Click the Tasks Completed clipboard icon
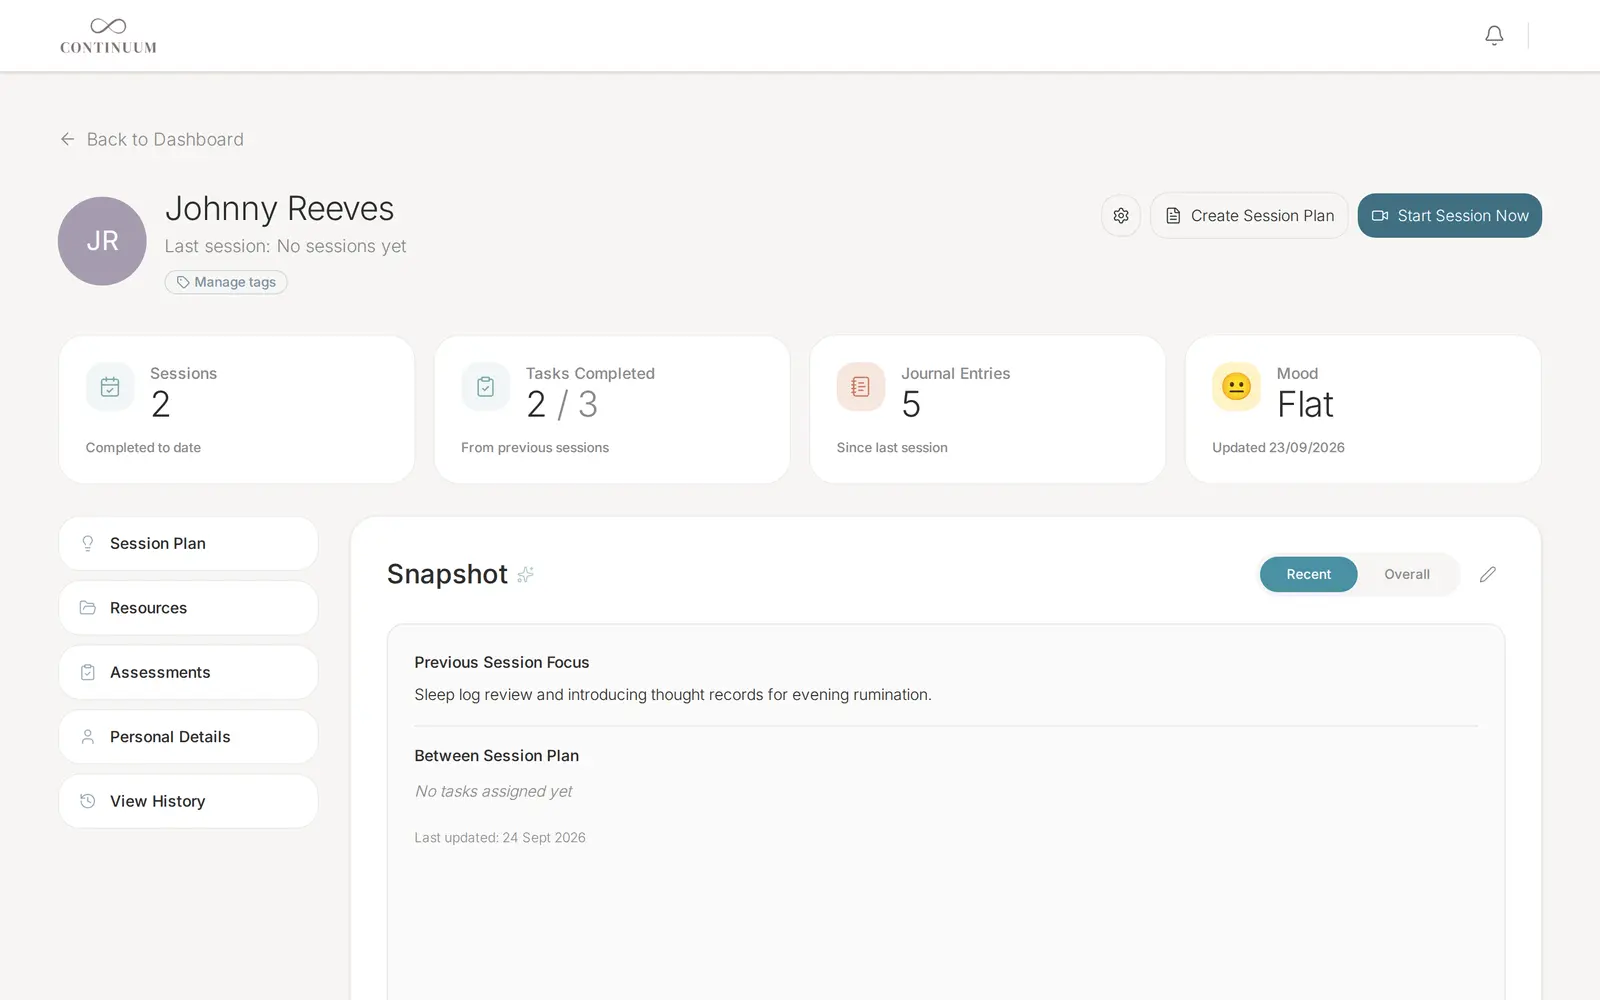The height and width of the screenshot is (1000, 1600). (x=486, y=387)
